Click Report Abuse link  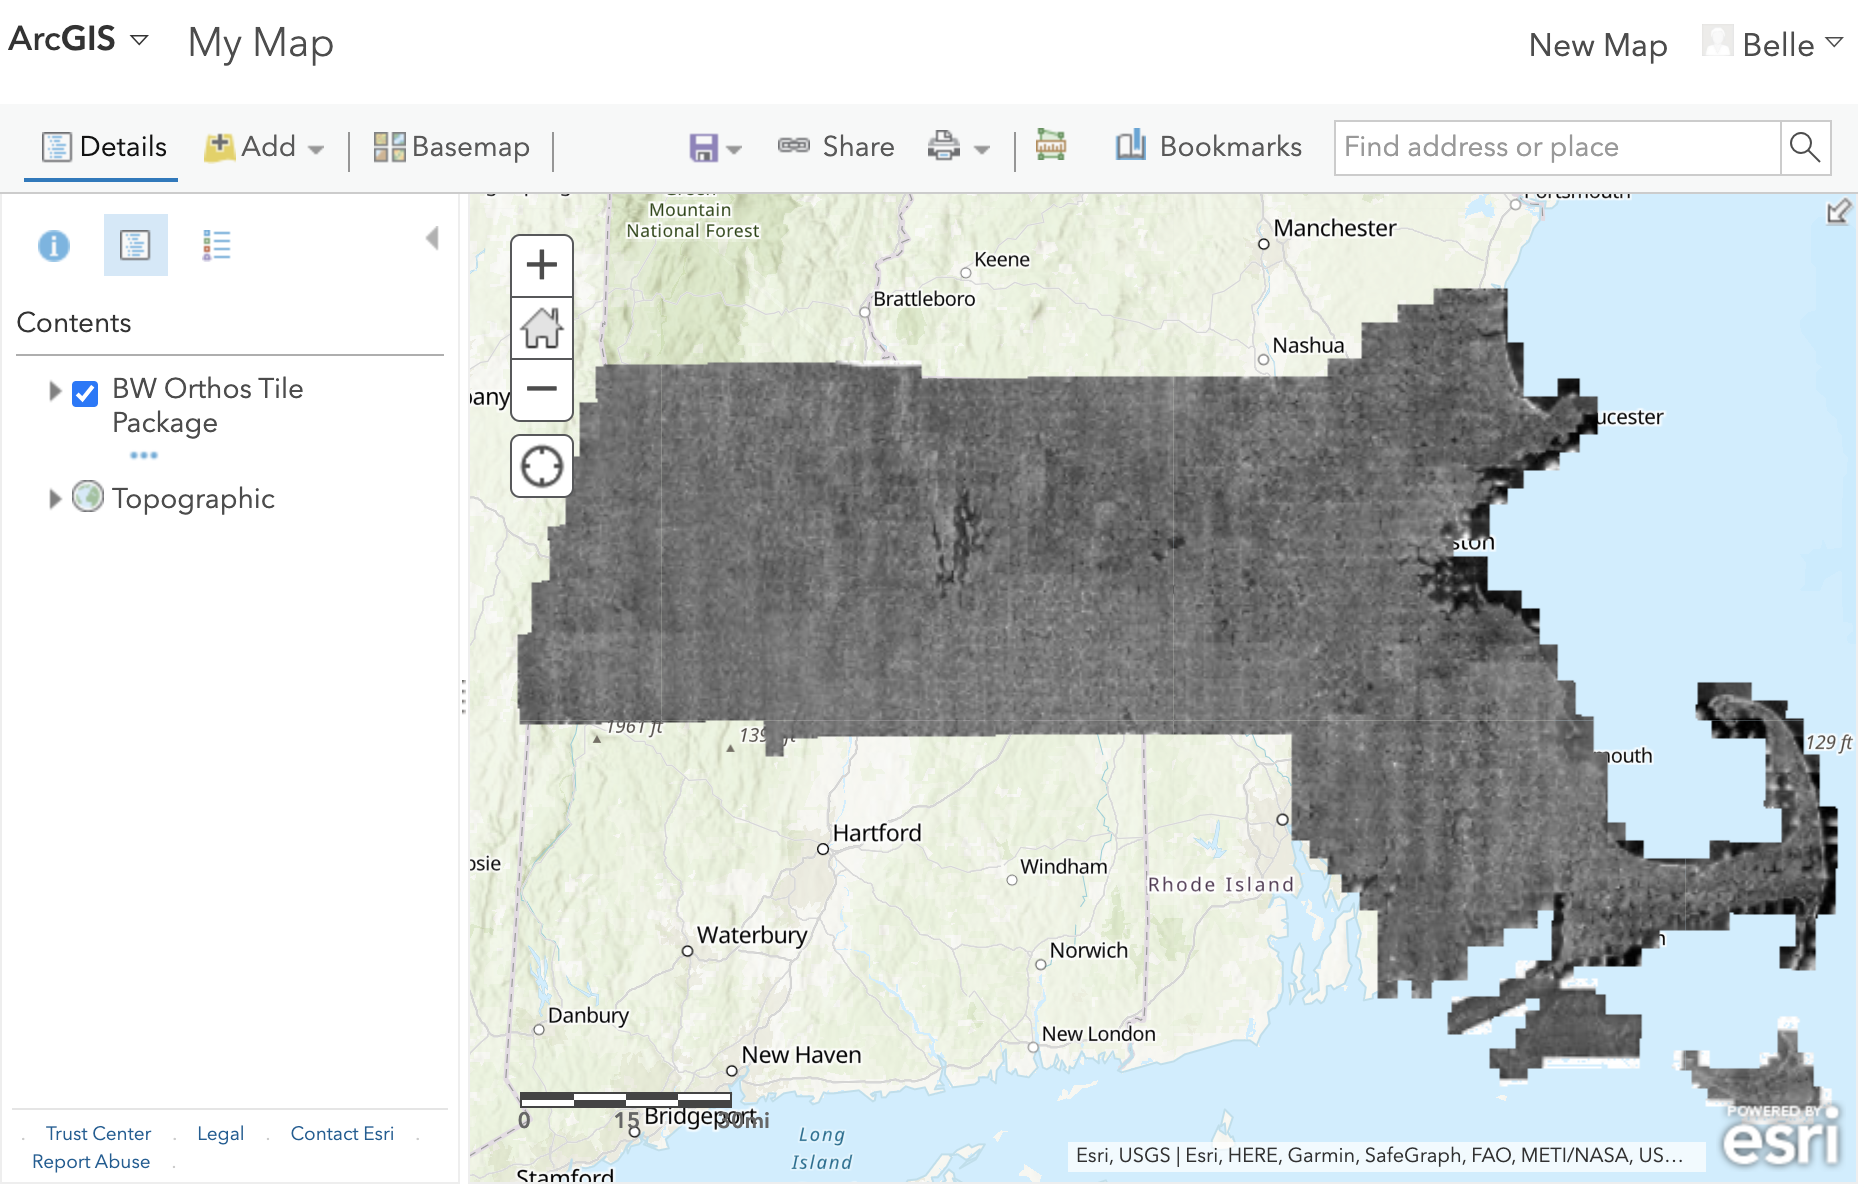91,1161
